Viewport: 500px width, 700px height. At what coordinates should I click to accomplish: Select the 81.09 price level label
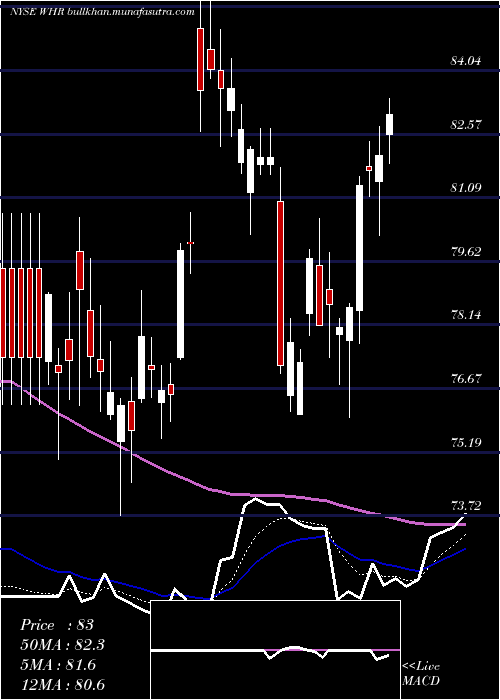point(466,188)
